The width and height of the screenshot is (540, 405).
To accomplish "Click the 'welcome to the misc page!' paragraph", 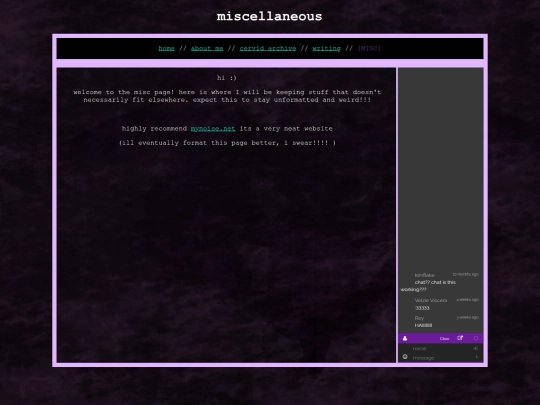I will pyautogui.click(x=227, y=96).
